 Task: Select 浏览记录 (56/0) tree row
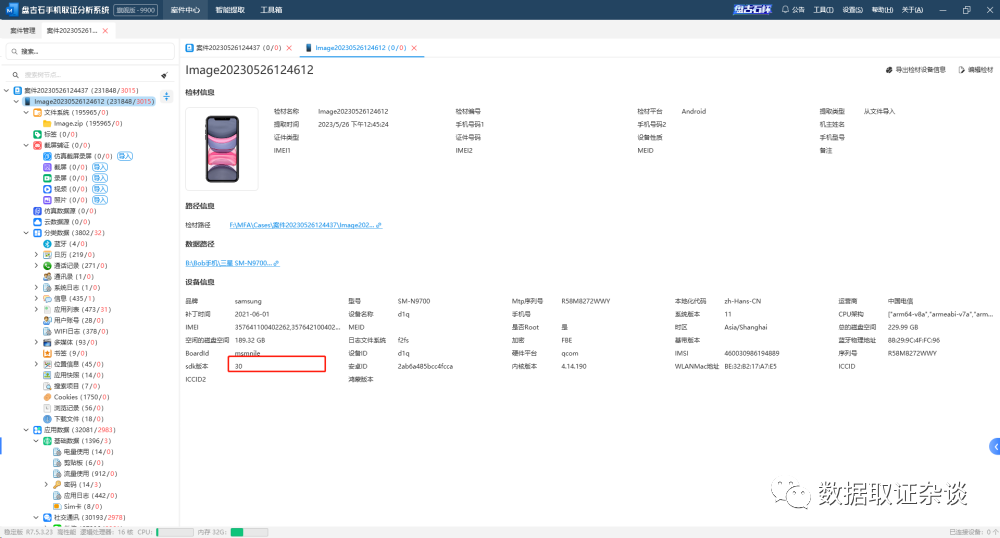click(x=76, y=408)
